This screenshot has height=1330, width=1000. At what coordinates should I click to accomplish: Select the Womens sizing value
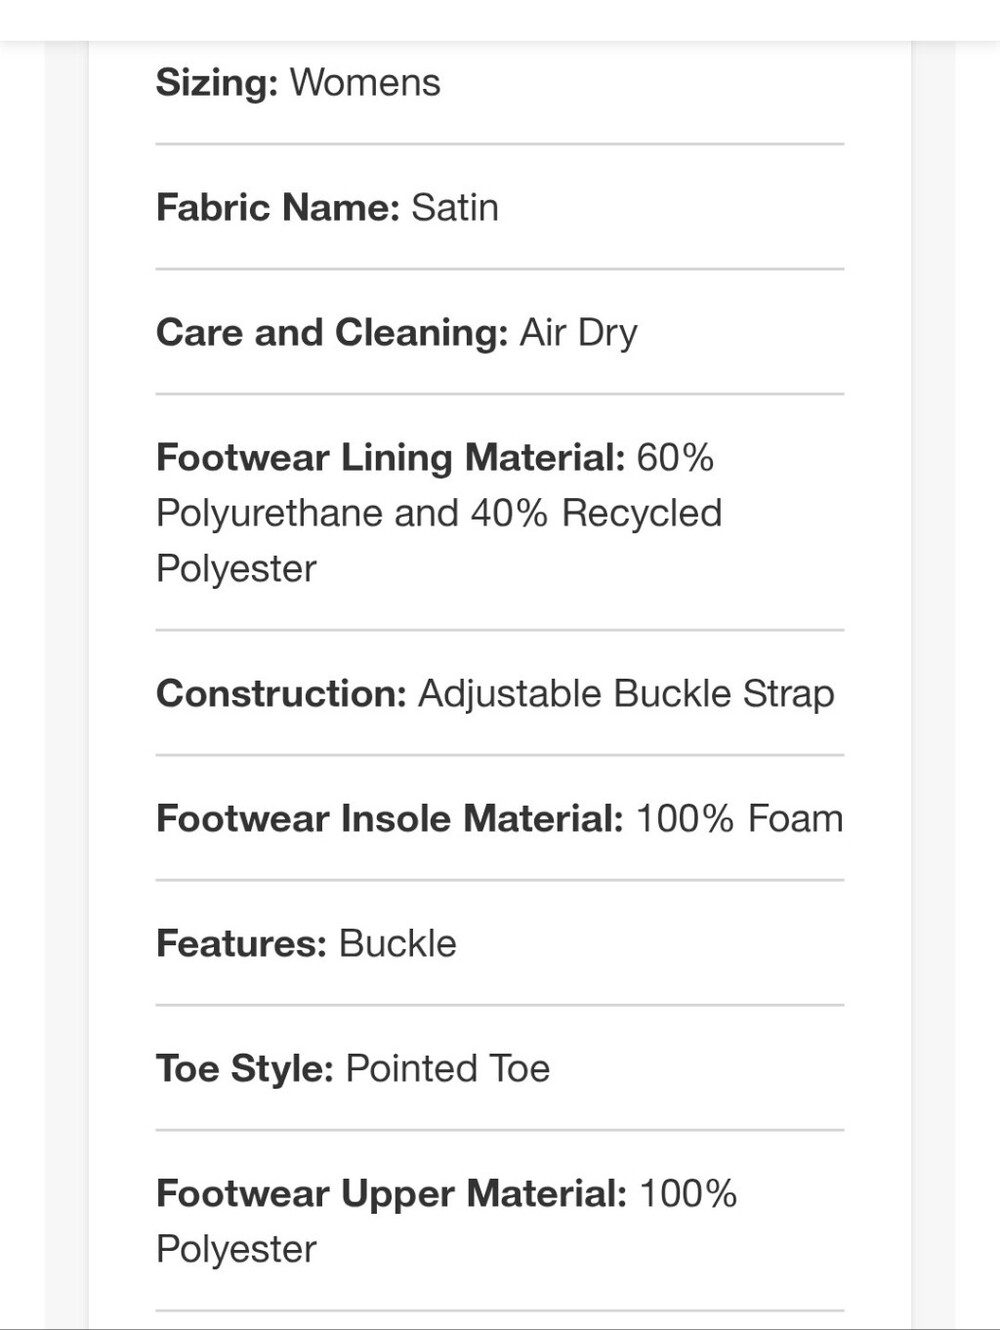point(365,83)
